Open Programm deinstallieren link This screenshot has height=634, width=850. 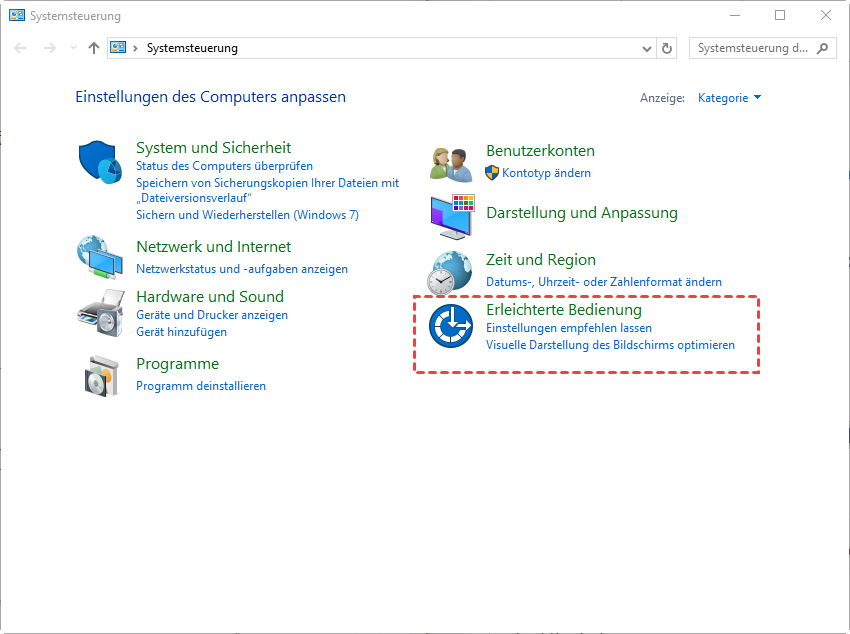click(201, 386)
